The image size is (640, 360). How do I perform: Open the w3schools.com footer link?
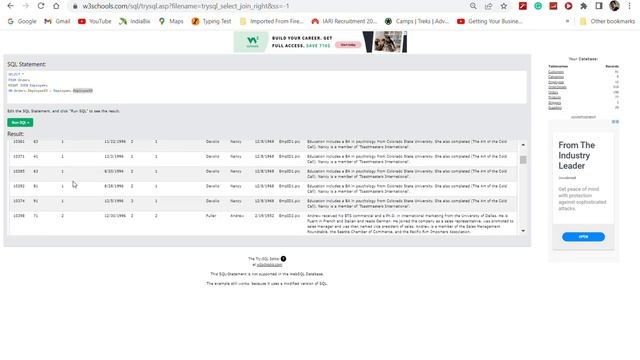pos(269,265)
